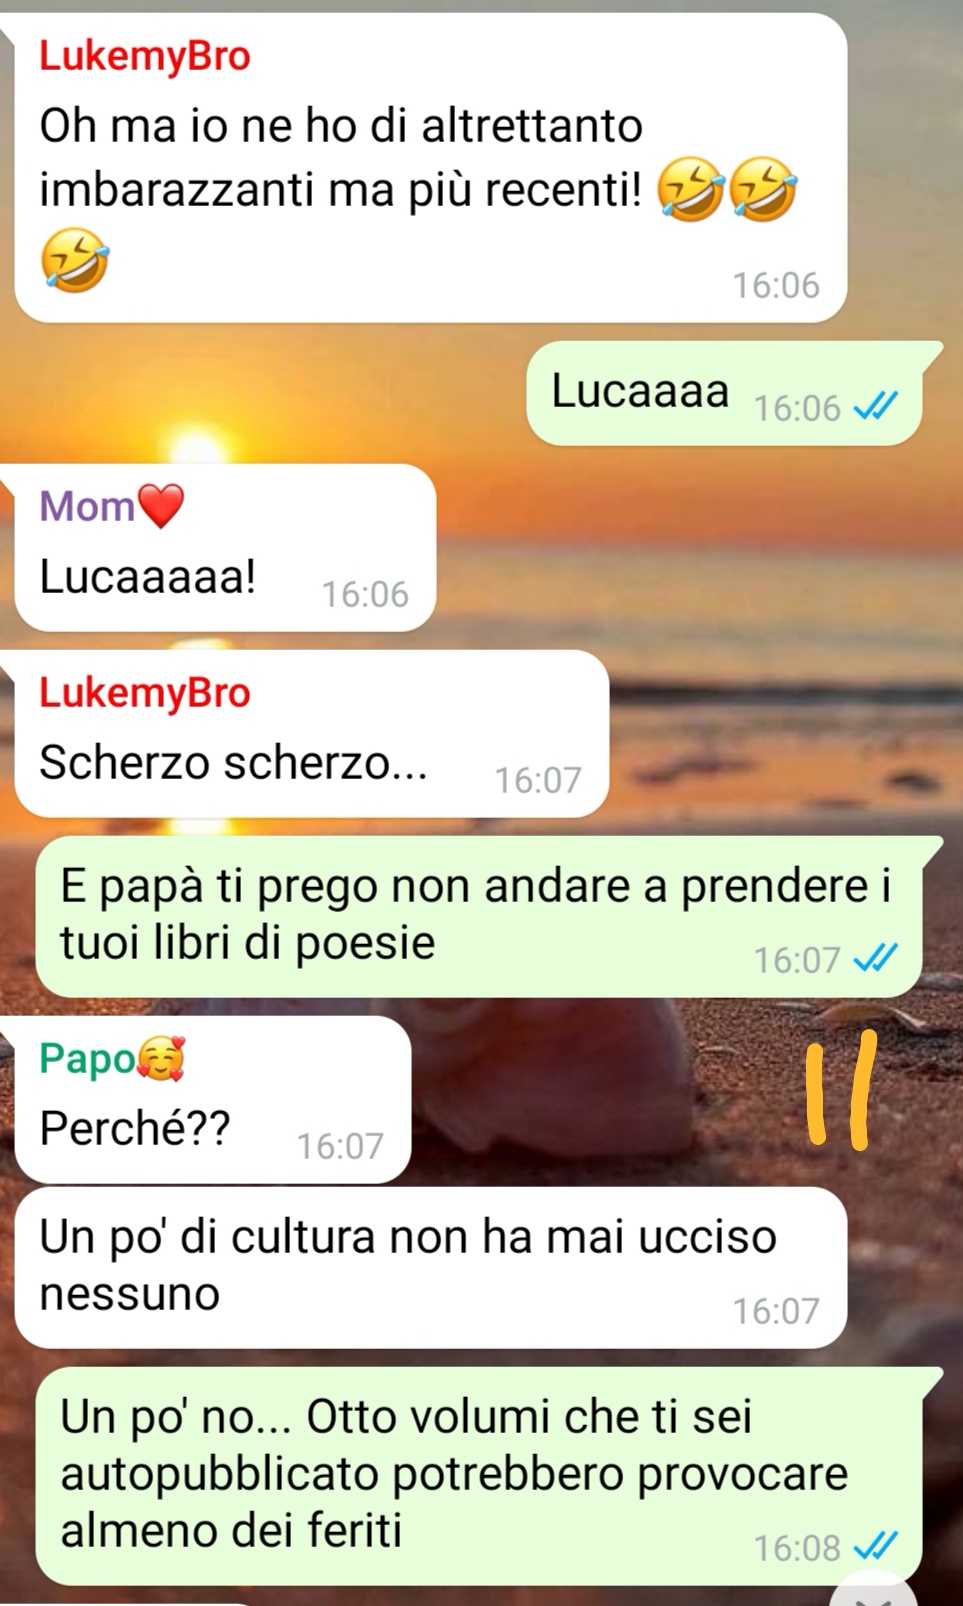Screen dimensions: 963x1606
Task: Select the 'E papà ti prego' sent message
Action: tap(478, 917)
